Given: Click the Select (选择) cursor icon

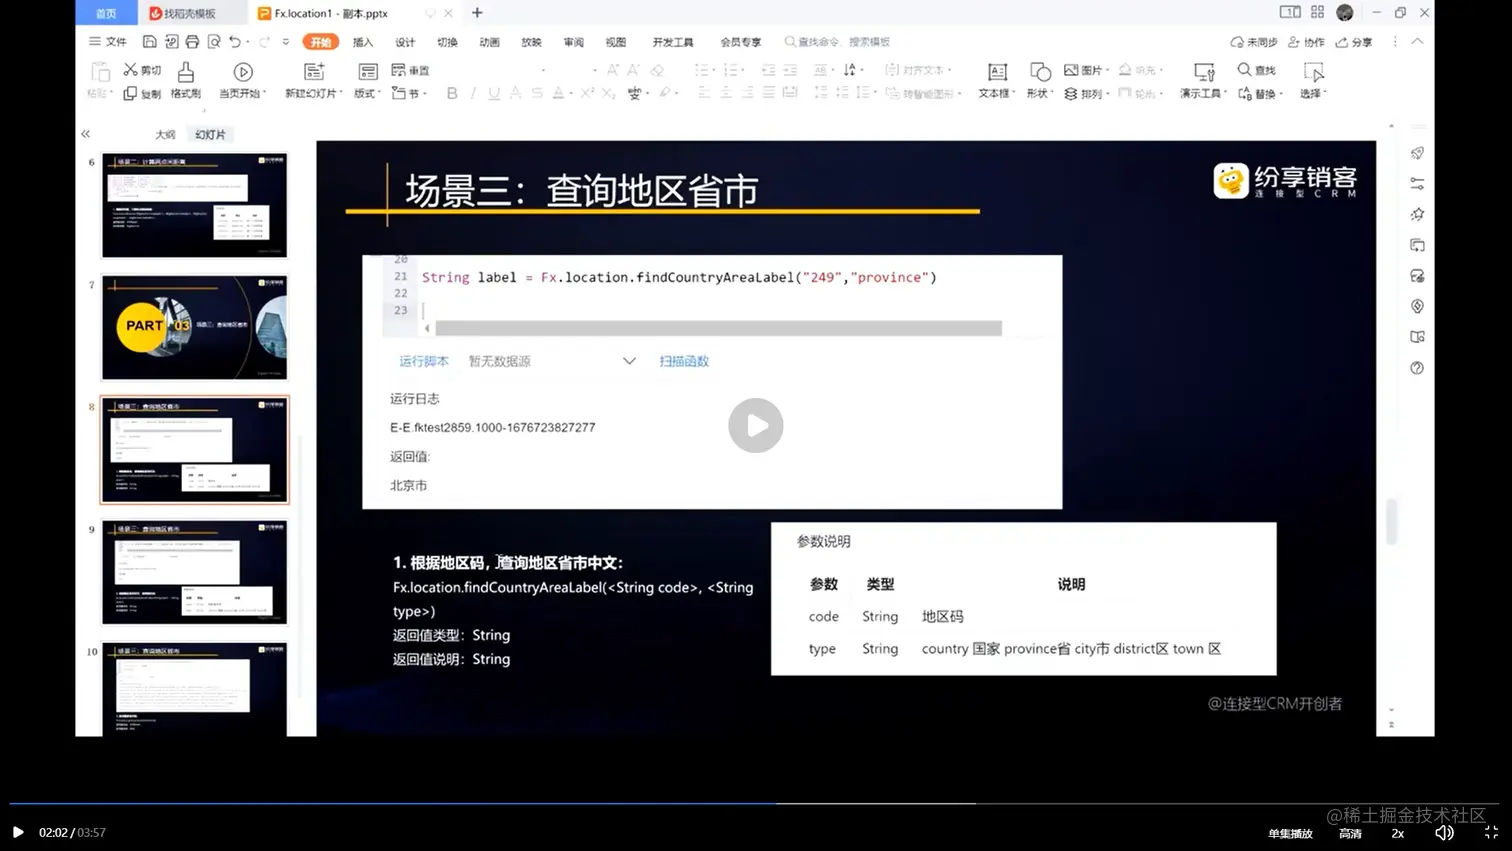Looking at the screenshot, I should (1314, 72).
